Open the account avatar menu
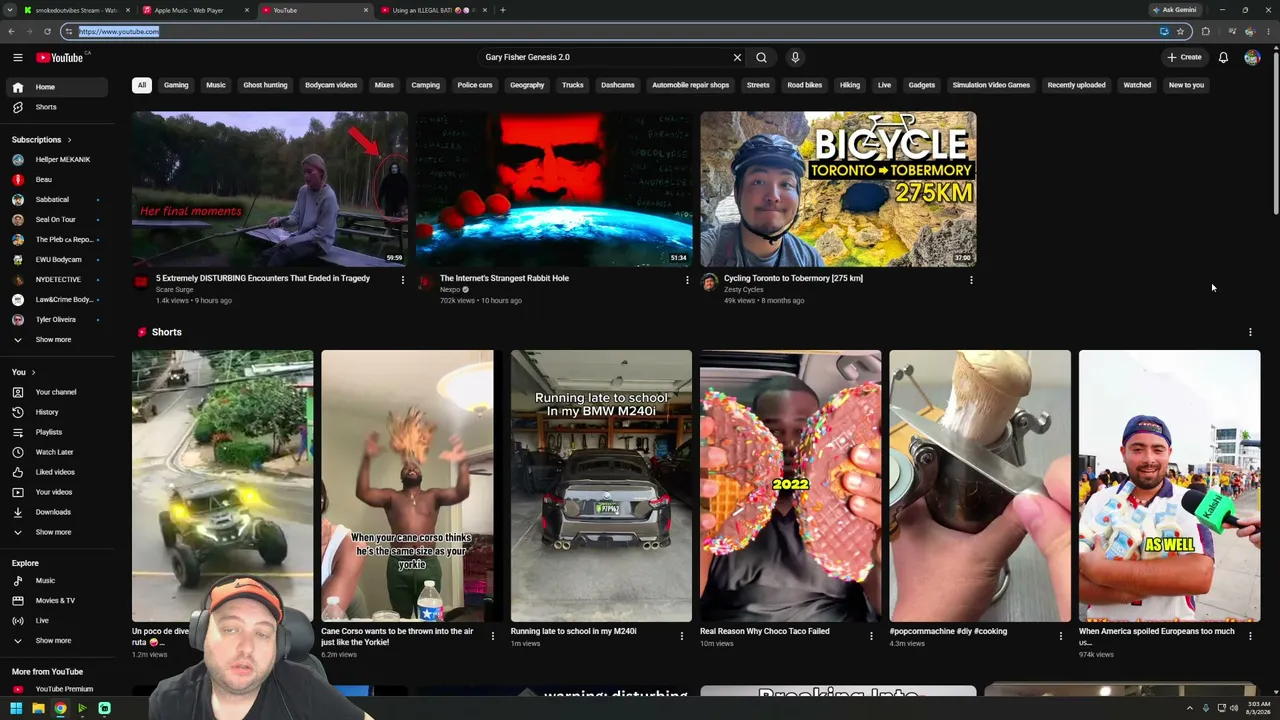Screen dimensions: 1280x720 (1252, 57)
